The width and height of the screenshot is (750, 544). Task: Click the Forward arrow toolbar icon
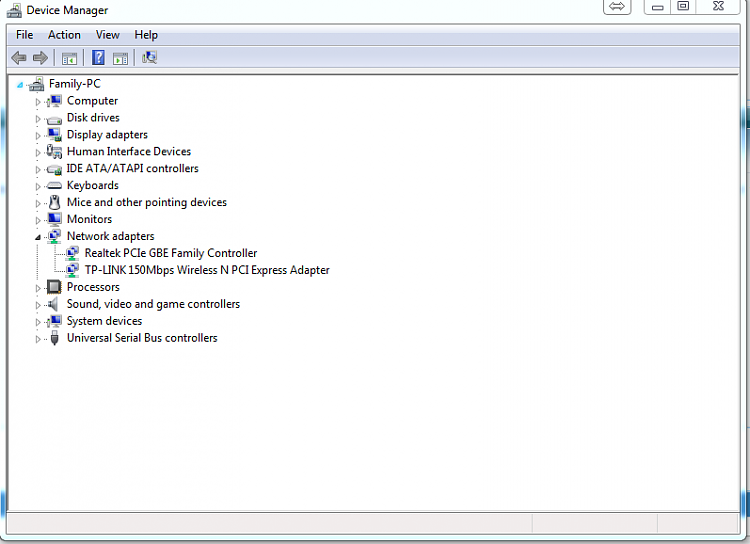click(x=40, y=58)
